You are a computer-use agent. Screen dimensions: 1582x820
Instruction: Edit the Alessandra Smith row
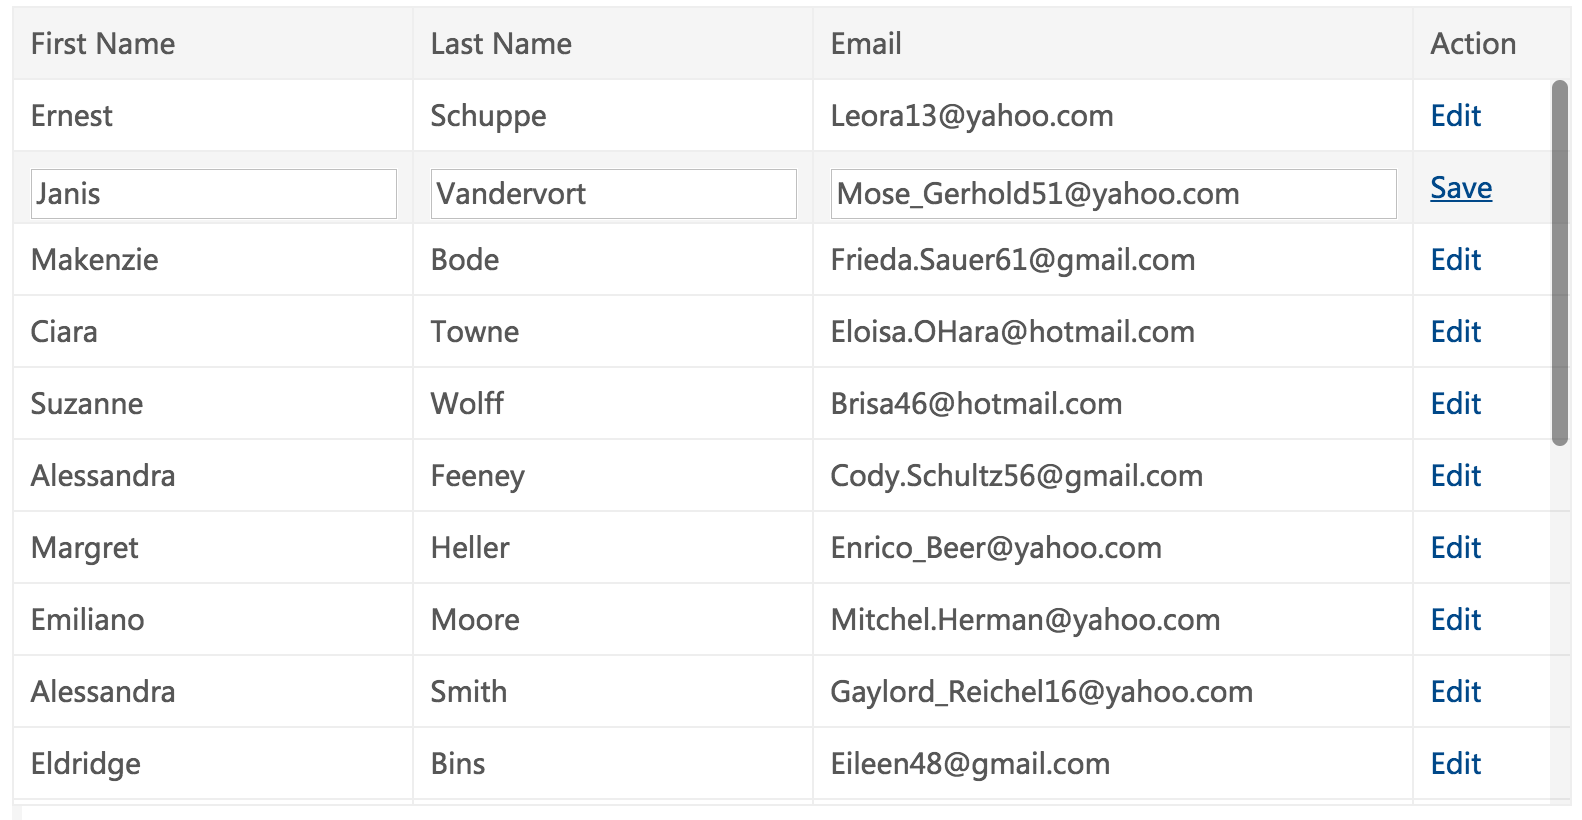pos(1455,692)
